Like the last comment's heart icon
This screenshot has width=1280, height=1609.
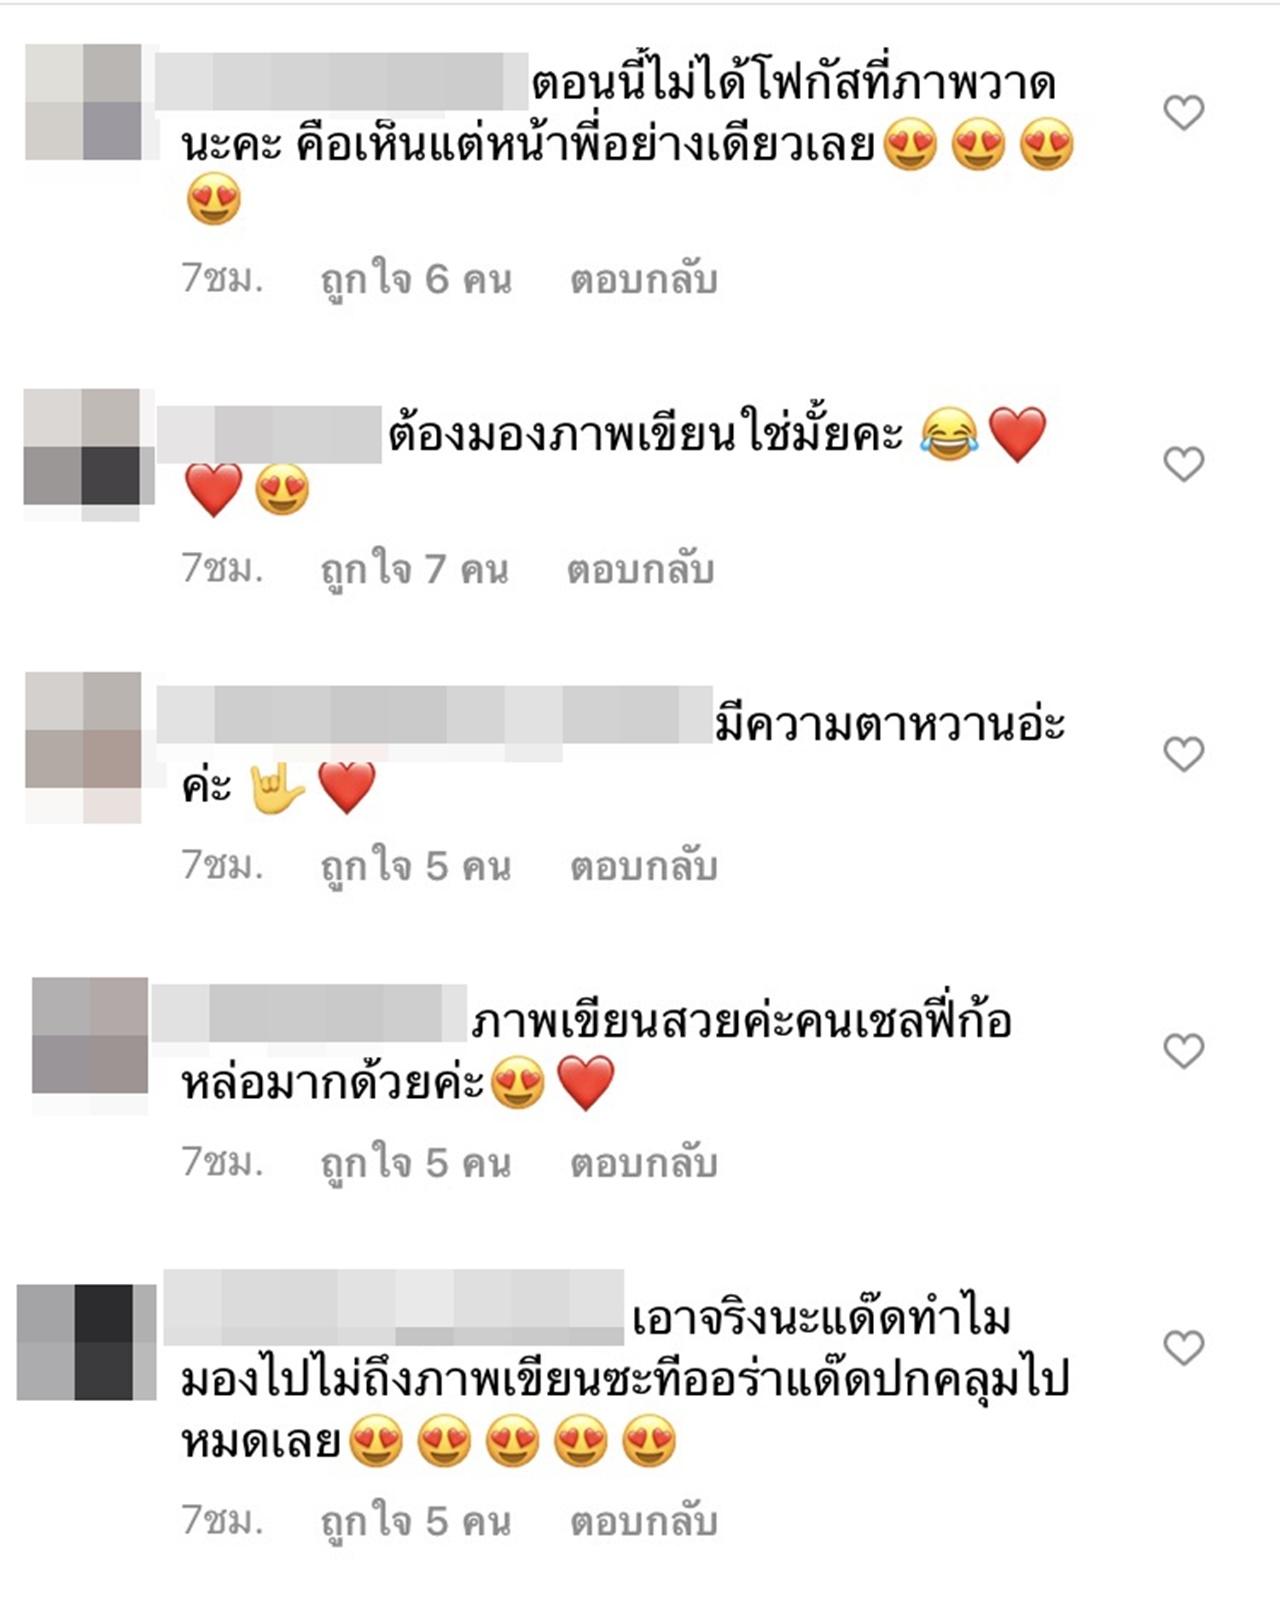coord(1184,1349)
